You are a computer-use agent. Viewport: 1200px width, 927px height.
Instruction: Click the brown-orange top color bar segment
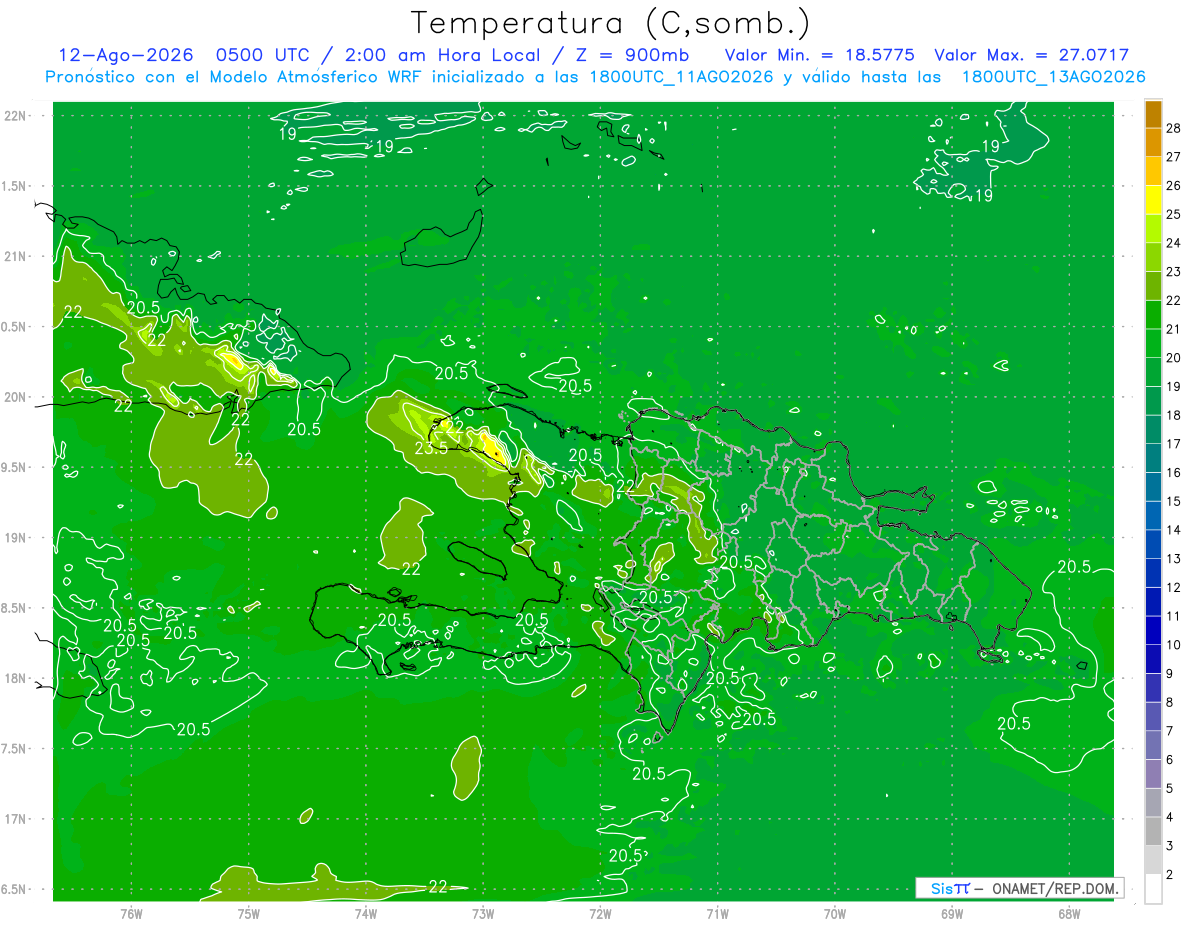[1153, 114]
